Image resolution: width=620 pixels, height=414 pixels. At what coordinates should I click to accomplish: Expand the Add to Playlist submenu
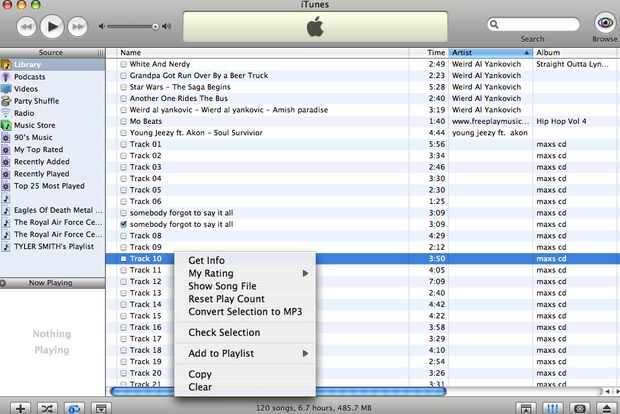pyautogui.click(x=245, y=354)
